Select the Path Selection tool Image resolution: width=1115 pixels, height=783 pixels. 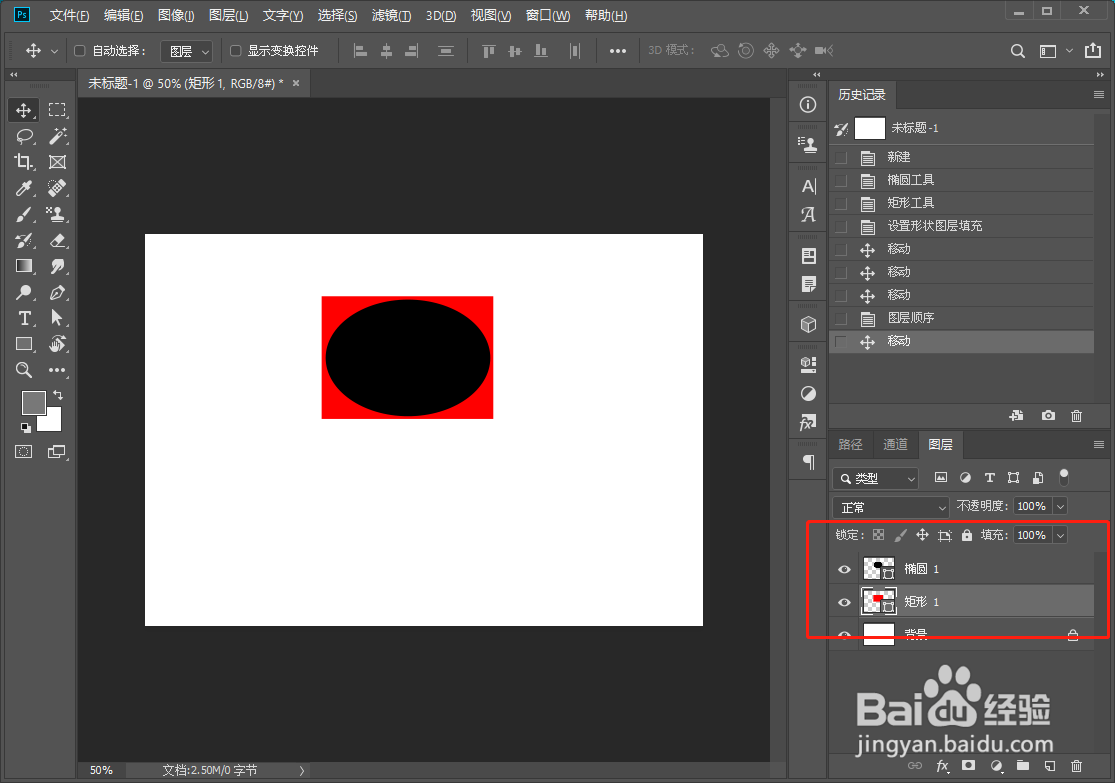coord(57,318)
